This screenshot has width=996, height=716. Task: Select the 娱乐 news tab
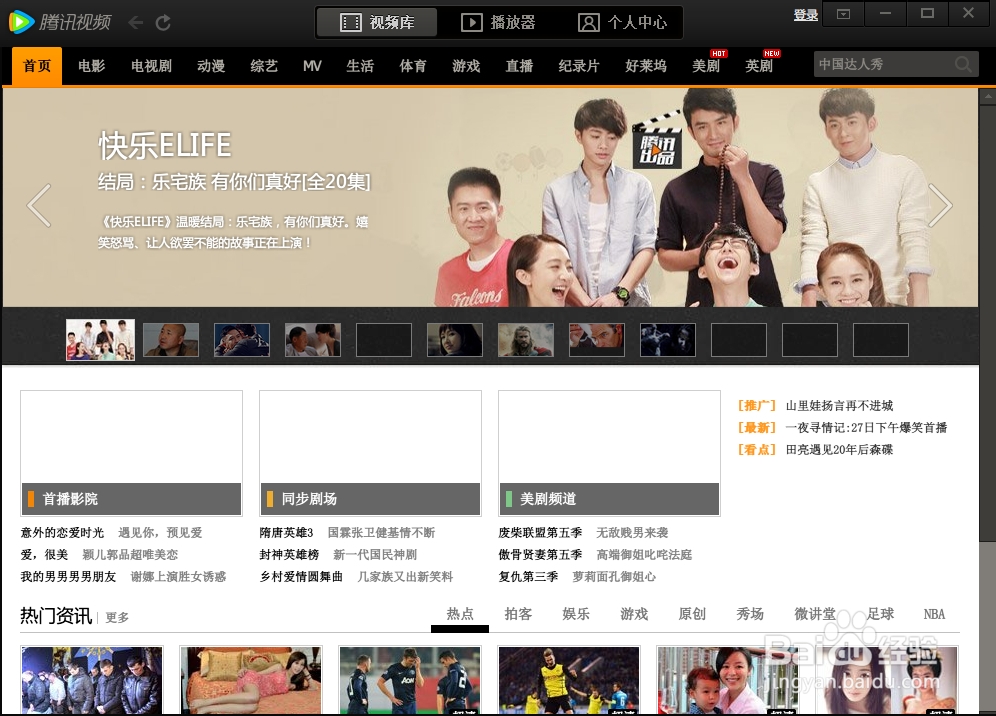tap(576, 614)
